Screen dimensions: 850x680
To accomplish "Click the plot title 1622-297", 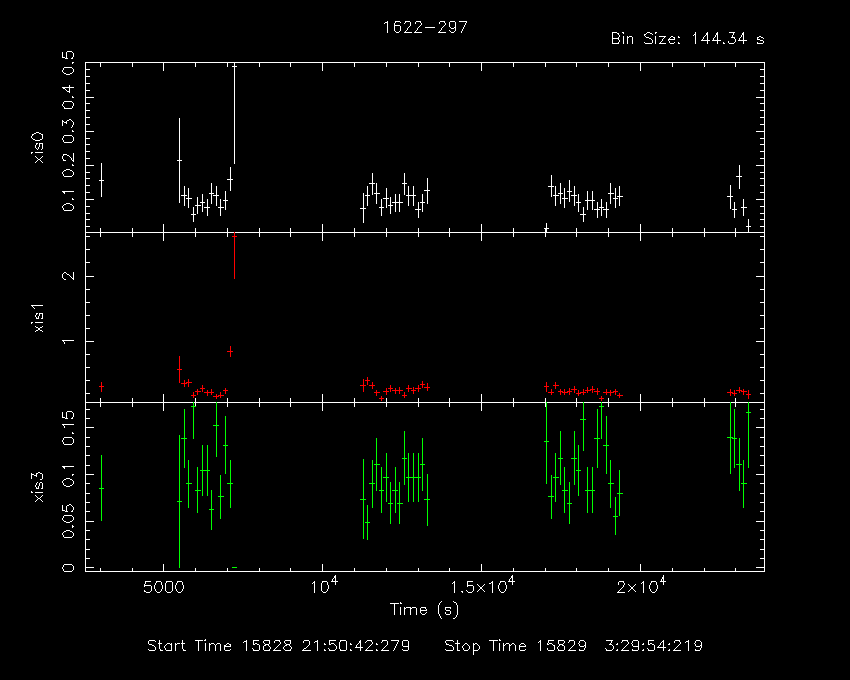I will click(x=425, y=27).
